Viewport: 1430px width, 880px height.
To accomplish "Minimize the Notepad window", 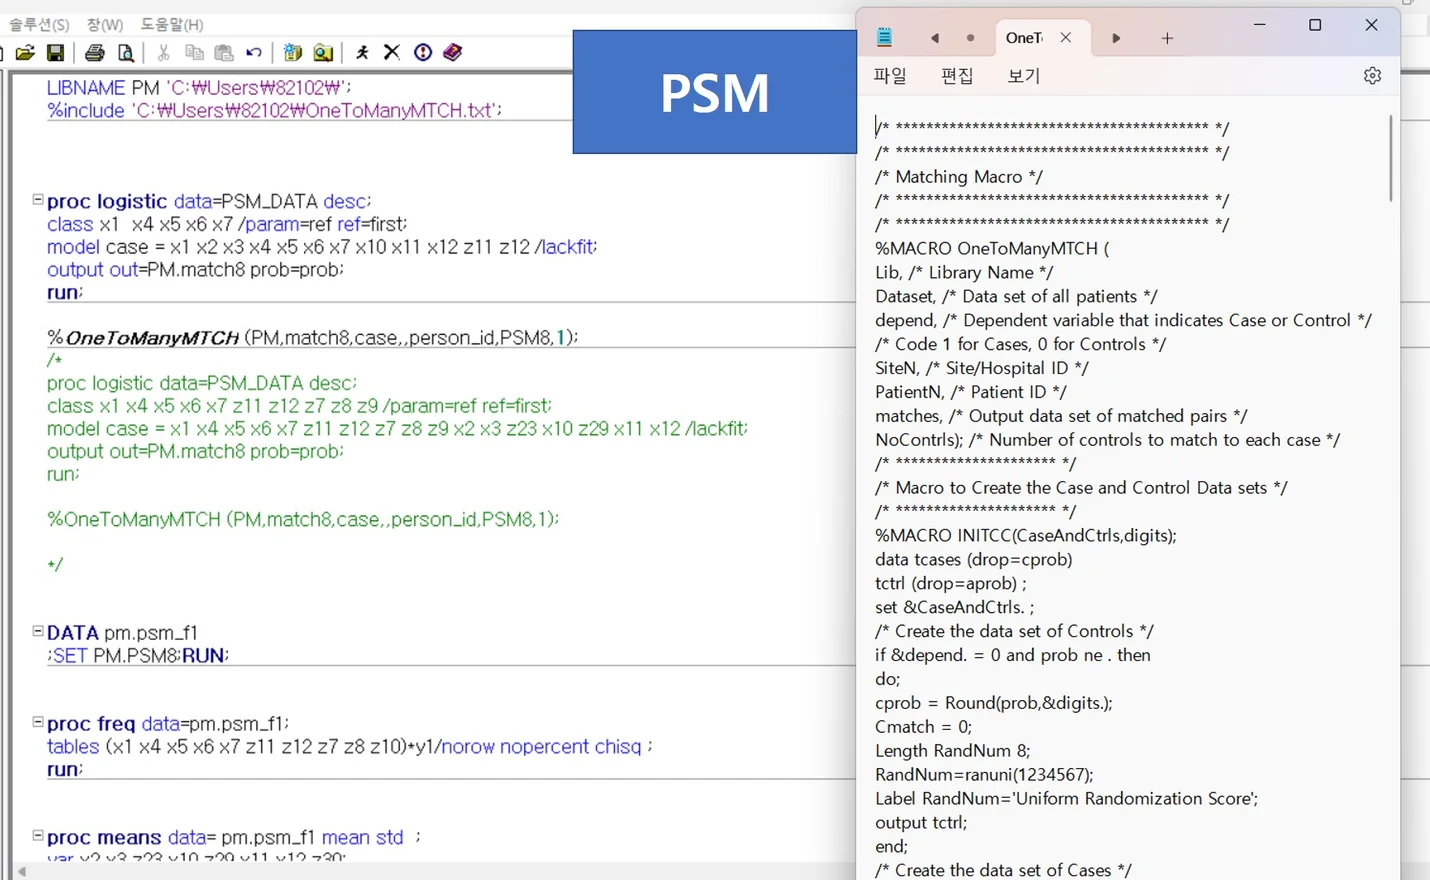I will coord(1260,25).
